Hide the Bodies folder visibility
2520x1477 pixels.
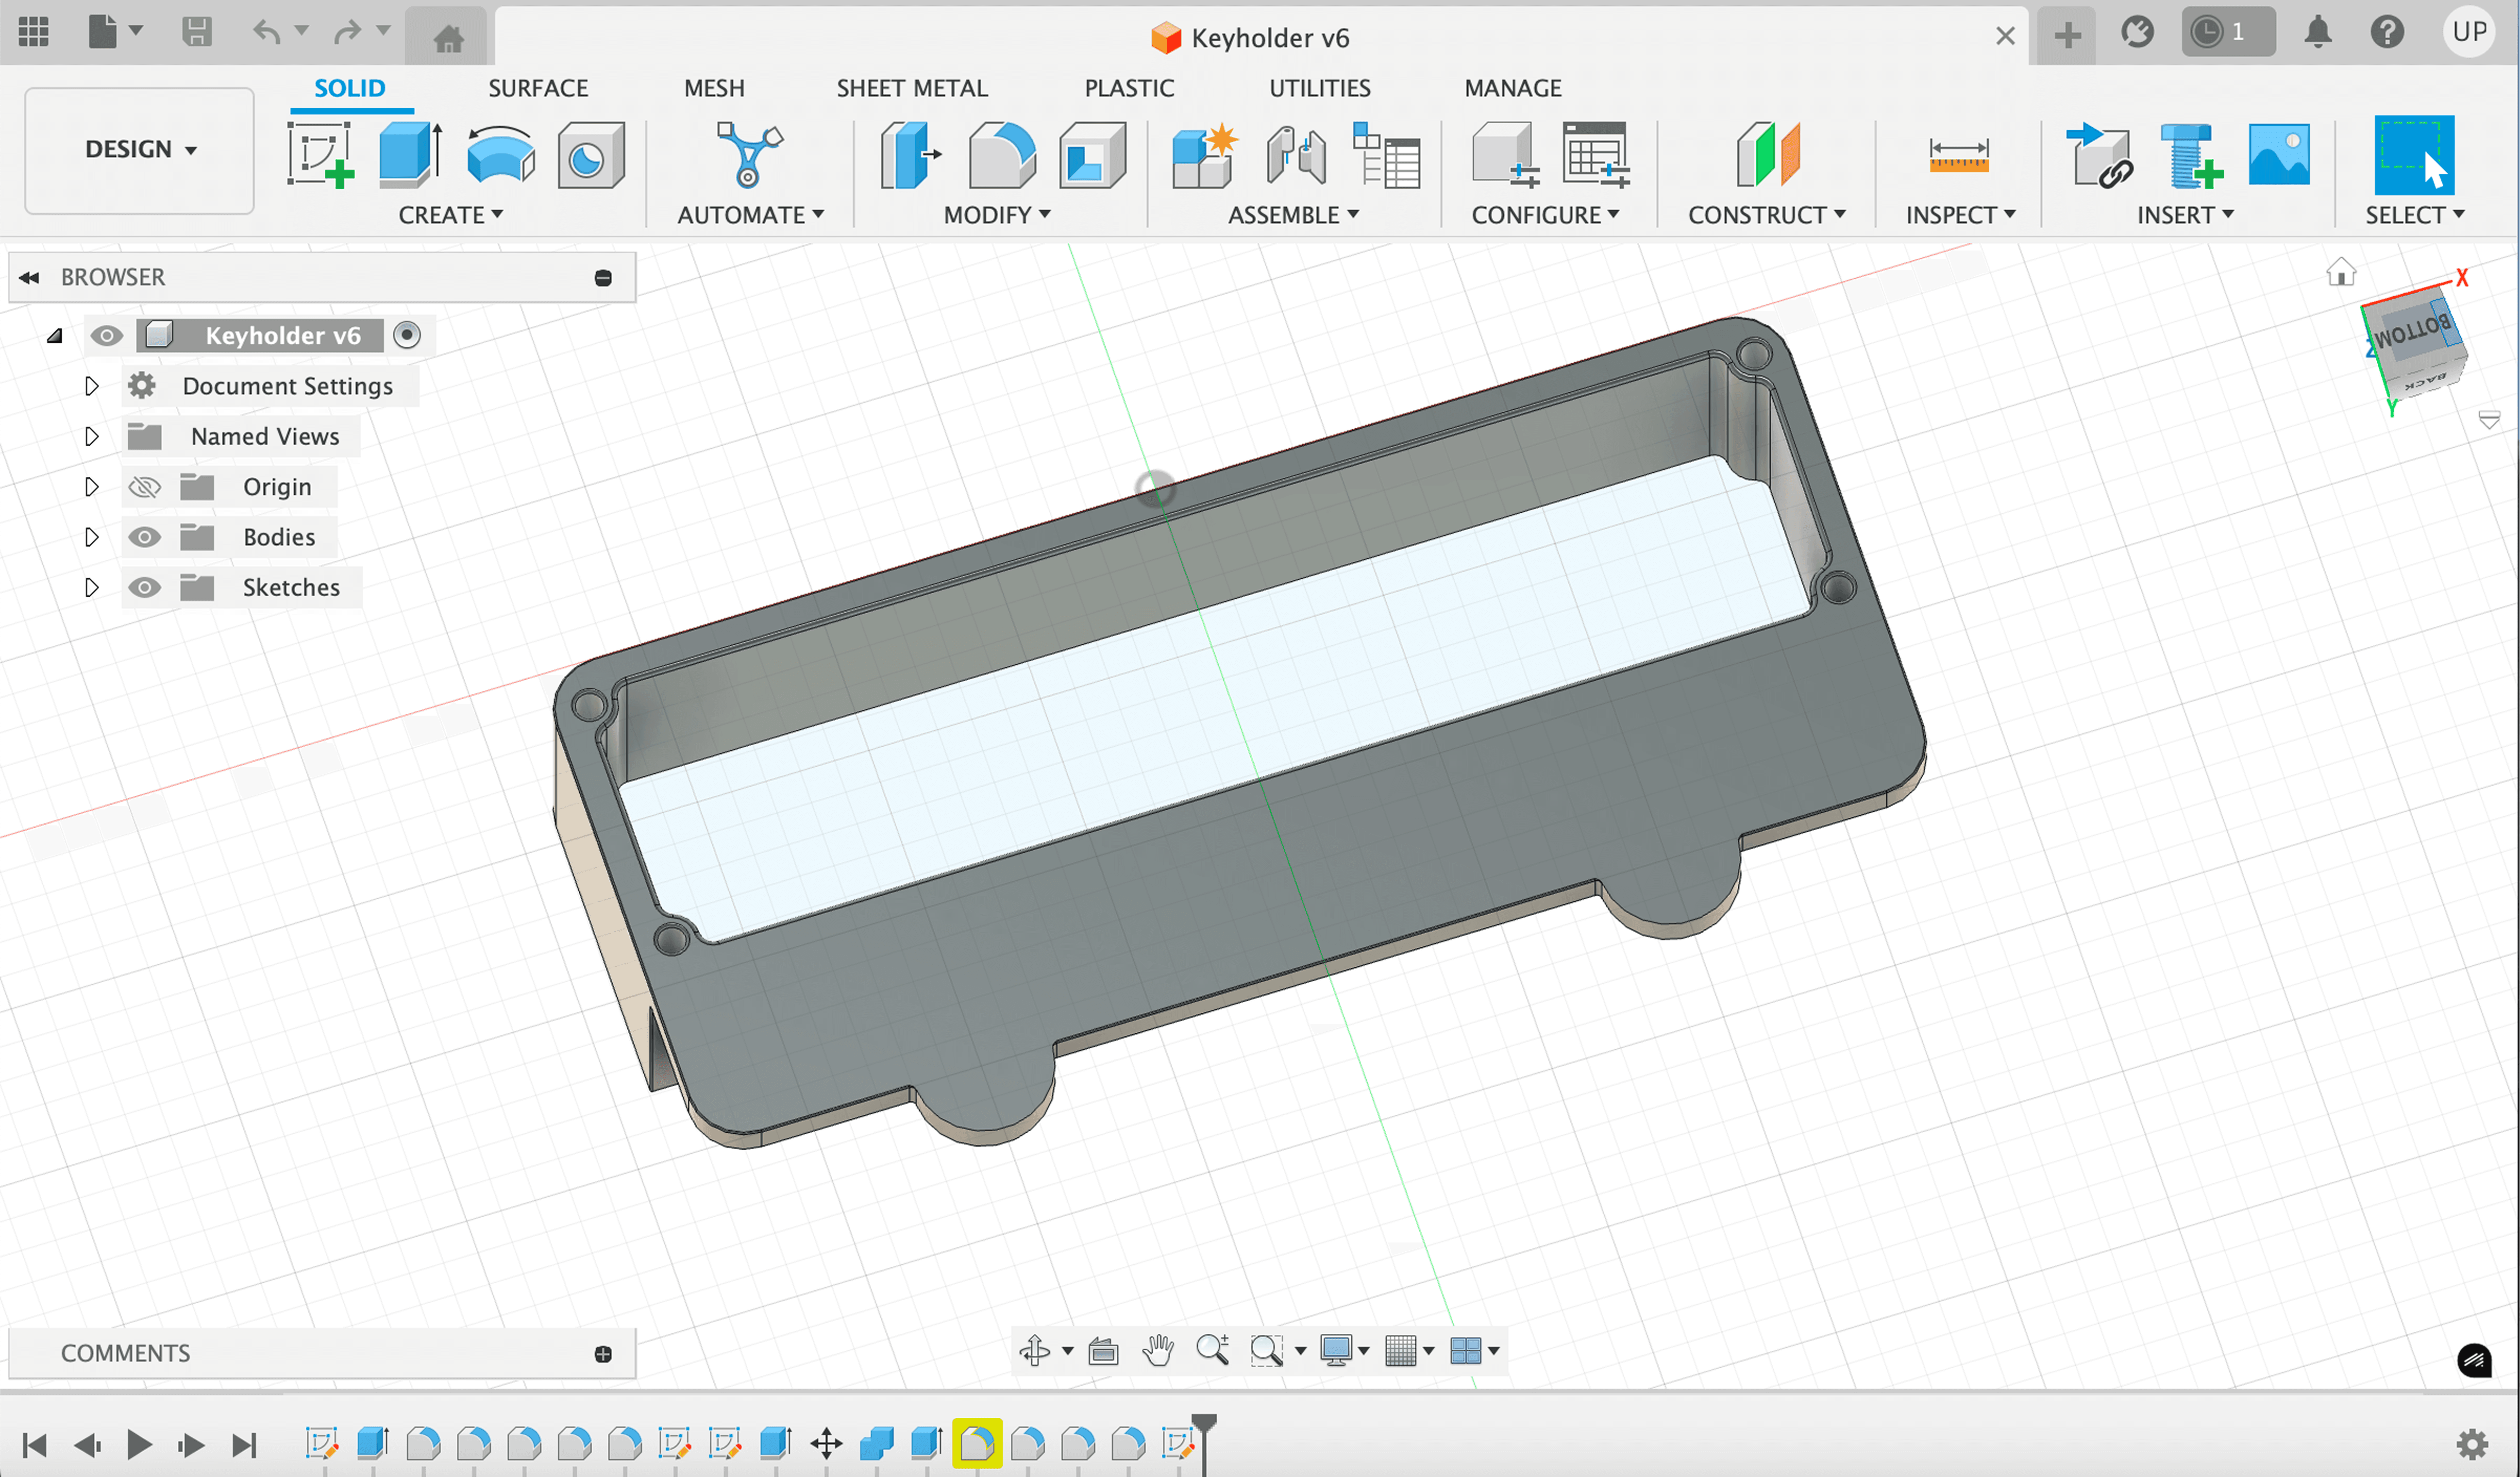point(145,537)
